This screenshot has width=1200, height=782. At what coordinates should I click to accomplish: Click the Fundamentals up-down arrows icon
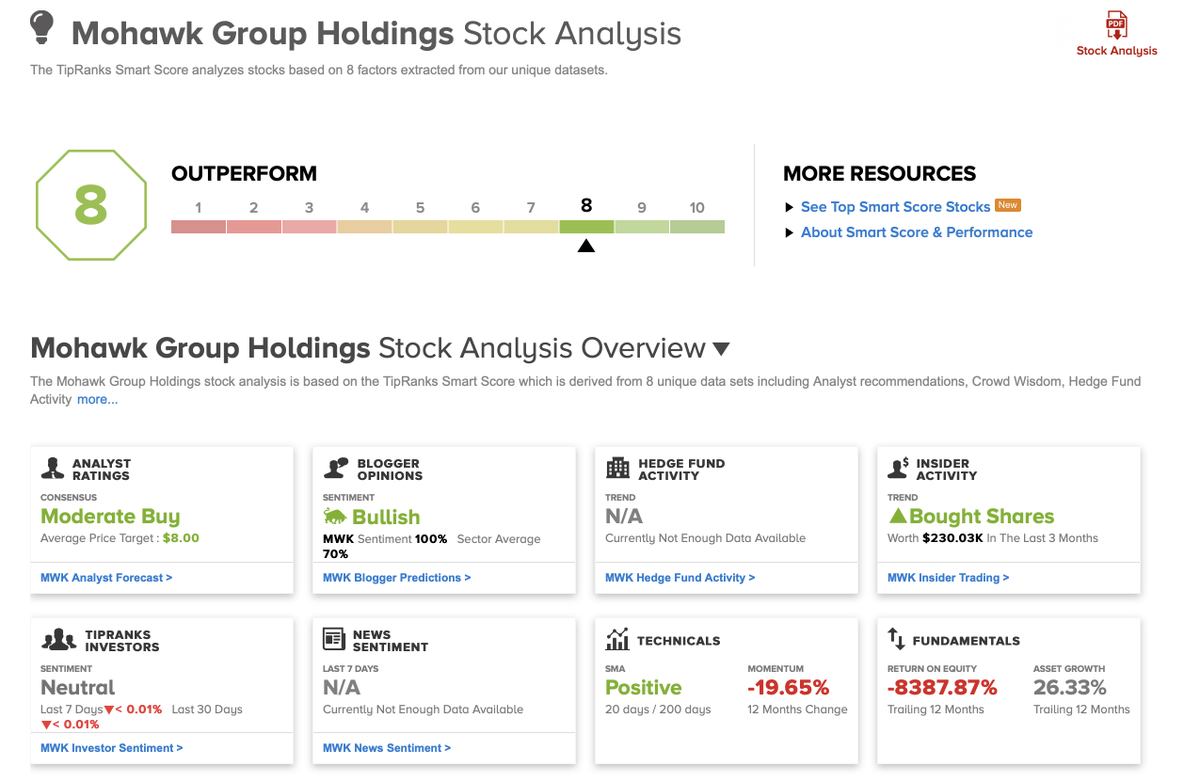click(x=897, y=639)
